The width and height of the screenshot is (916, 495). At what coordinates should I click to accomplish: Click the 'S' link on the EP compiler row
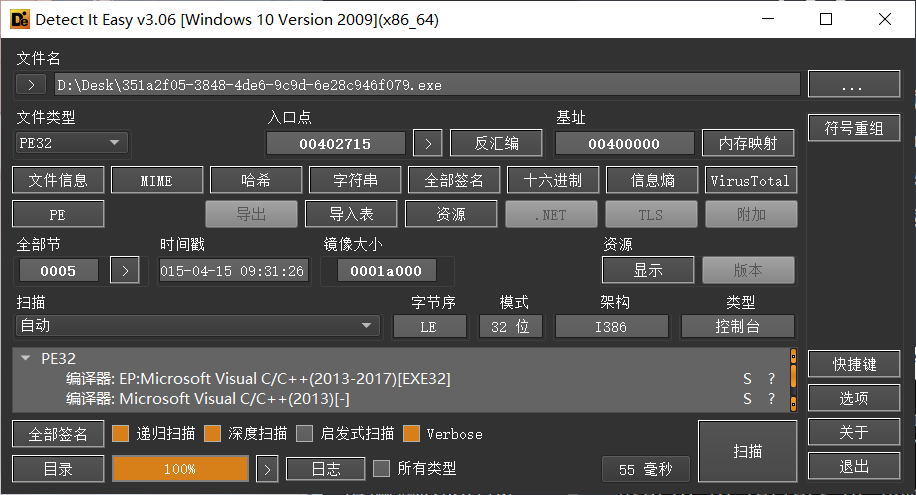pos(747,379)
